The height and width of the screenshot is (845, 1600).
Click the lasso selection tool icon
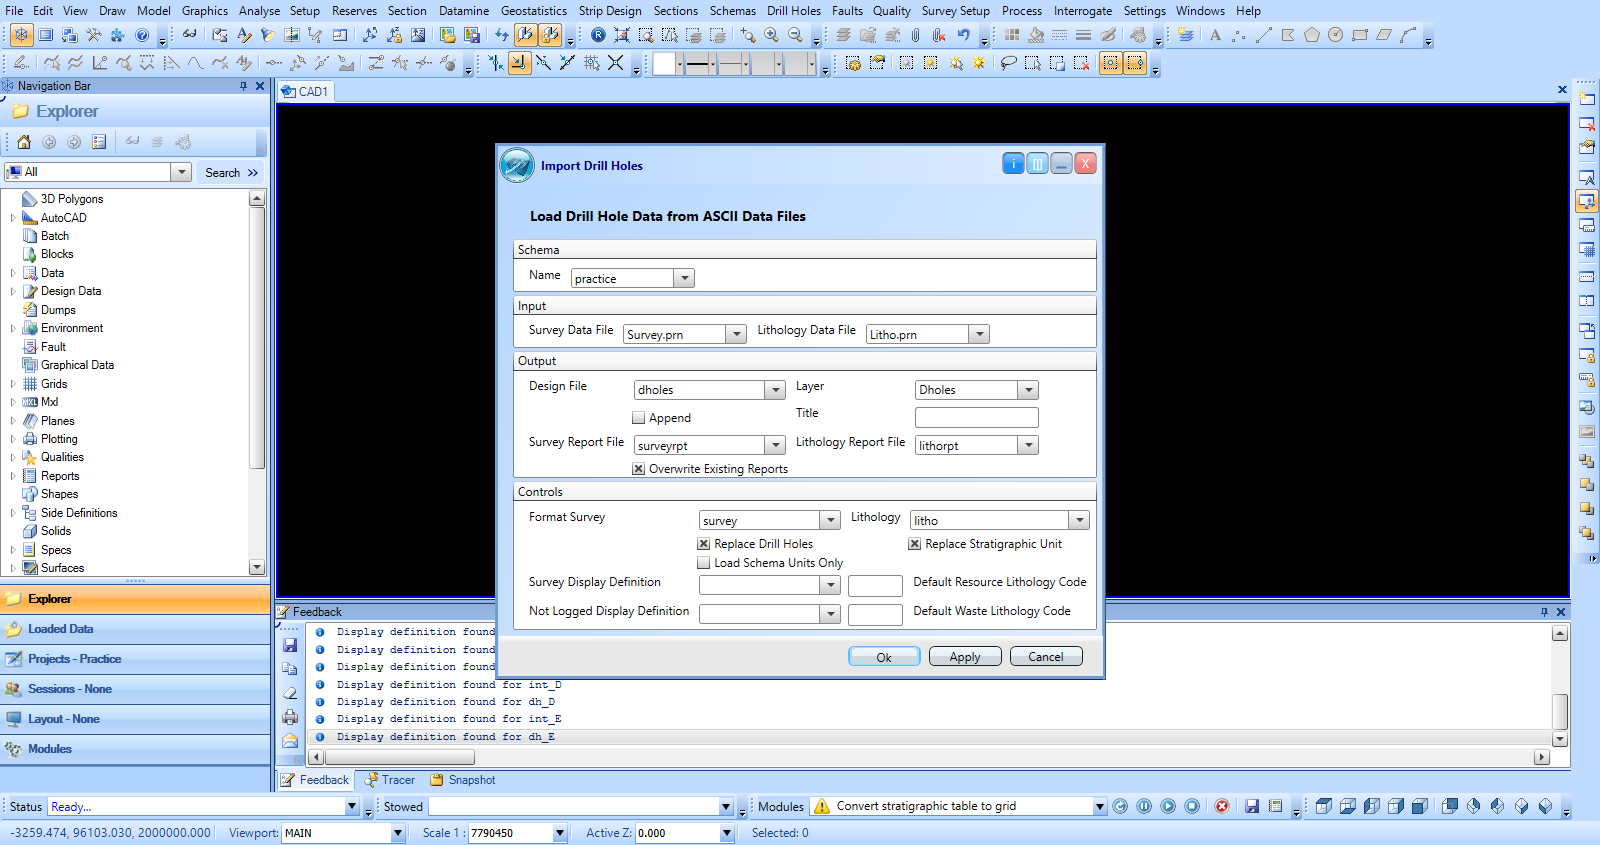pos(1008,63)
